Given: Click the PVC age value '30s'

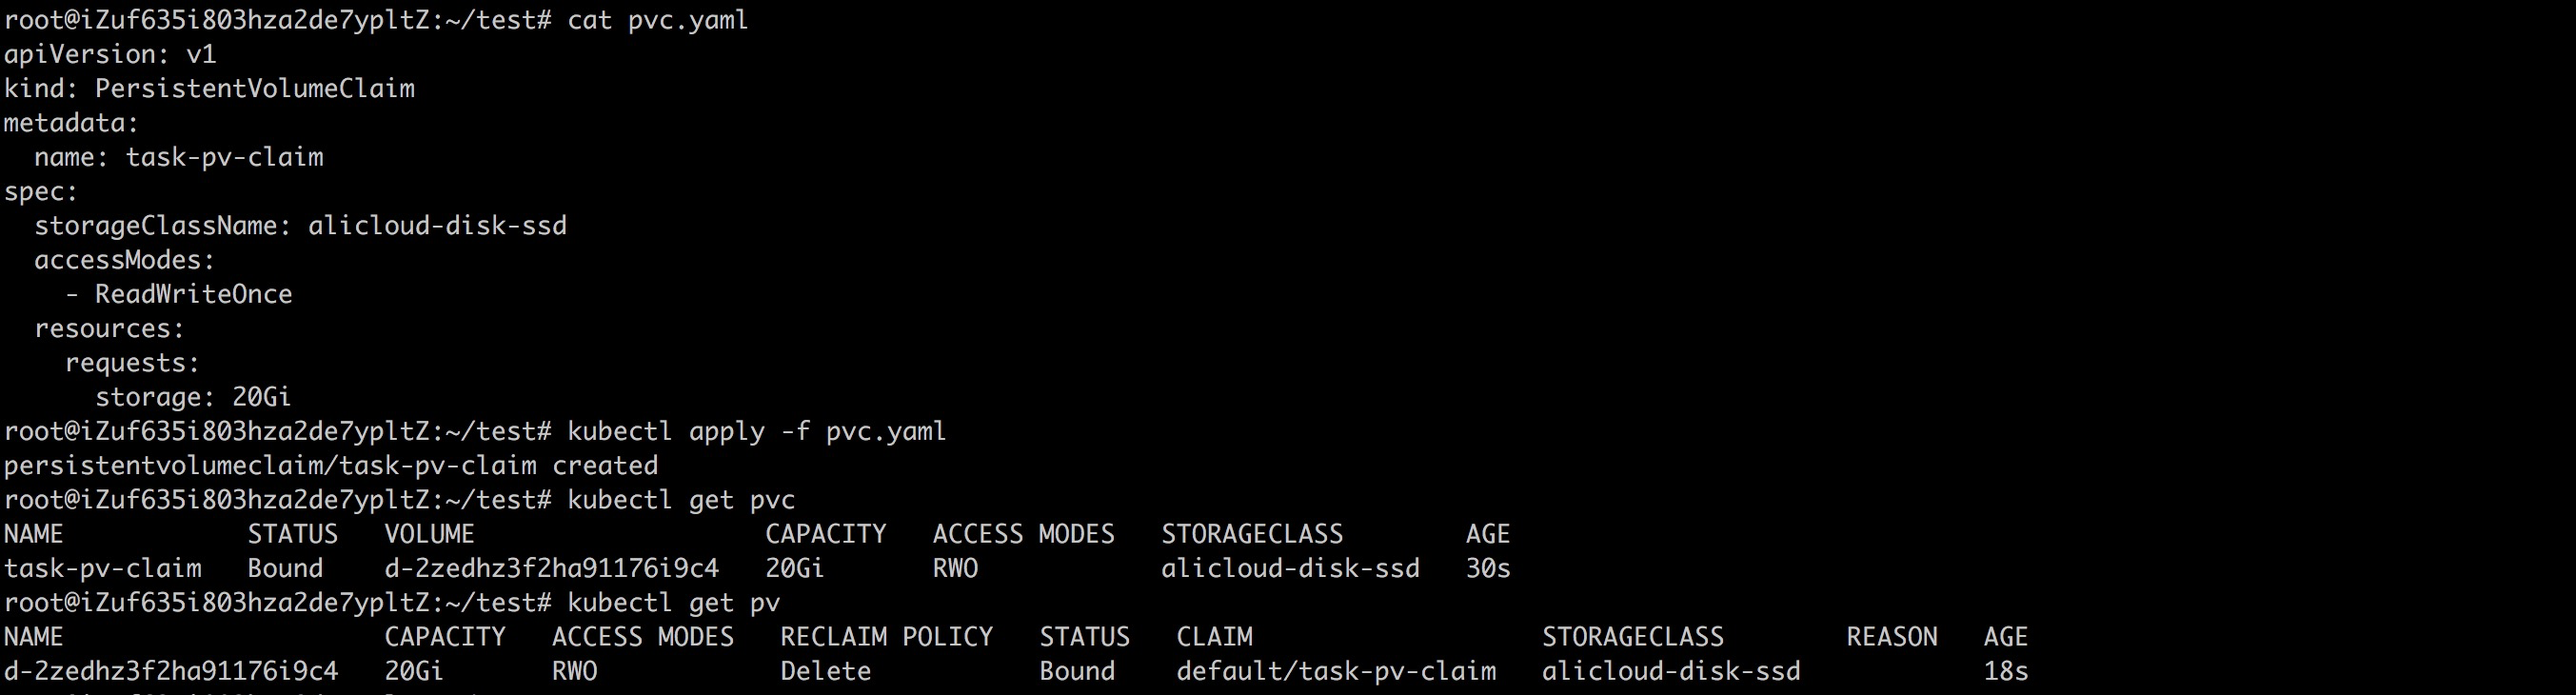Looking at the screenshot, I should [x=1488, y=568].
